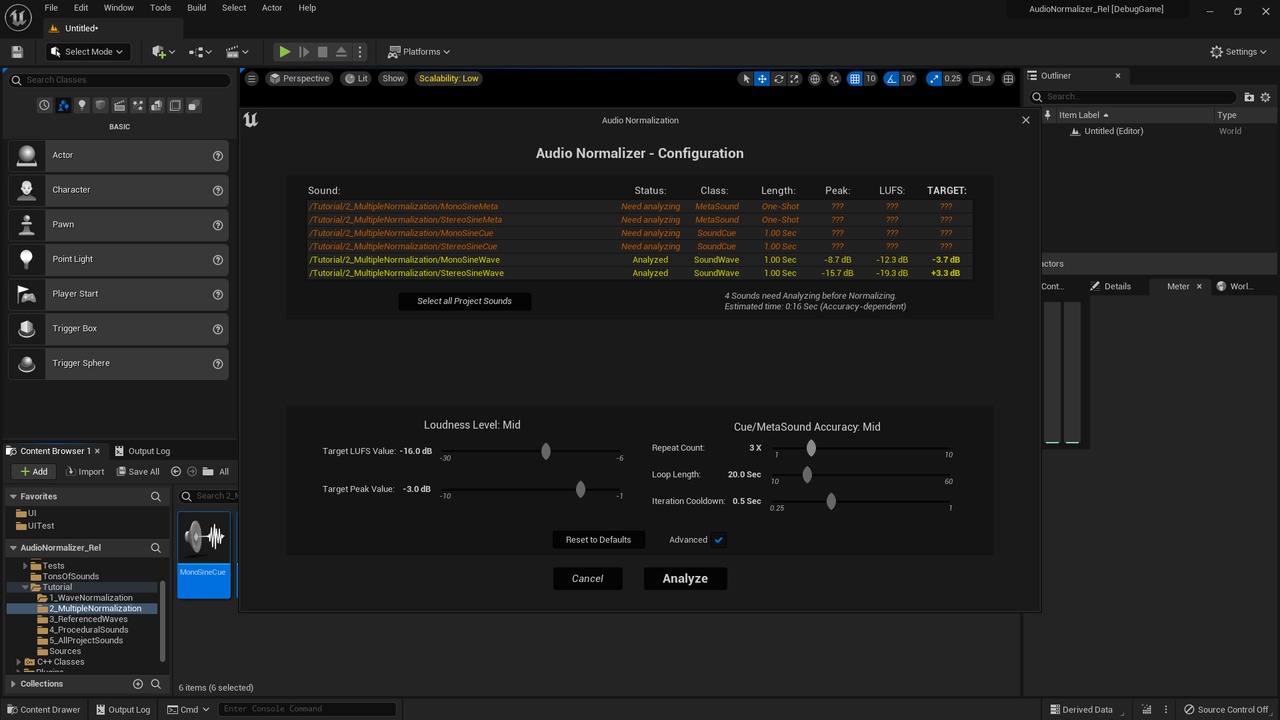Click the Import button in Content Browser
The width and height of the screenshot is (1280, 720).
coord(84,472)
